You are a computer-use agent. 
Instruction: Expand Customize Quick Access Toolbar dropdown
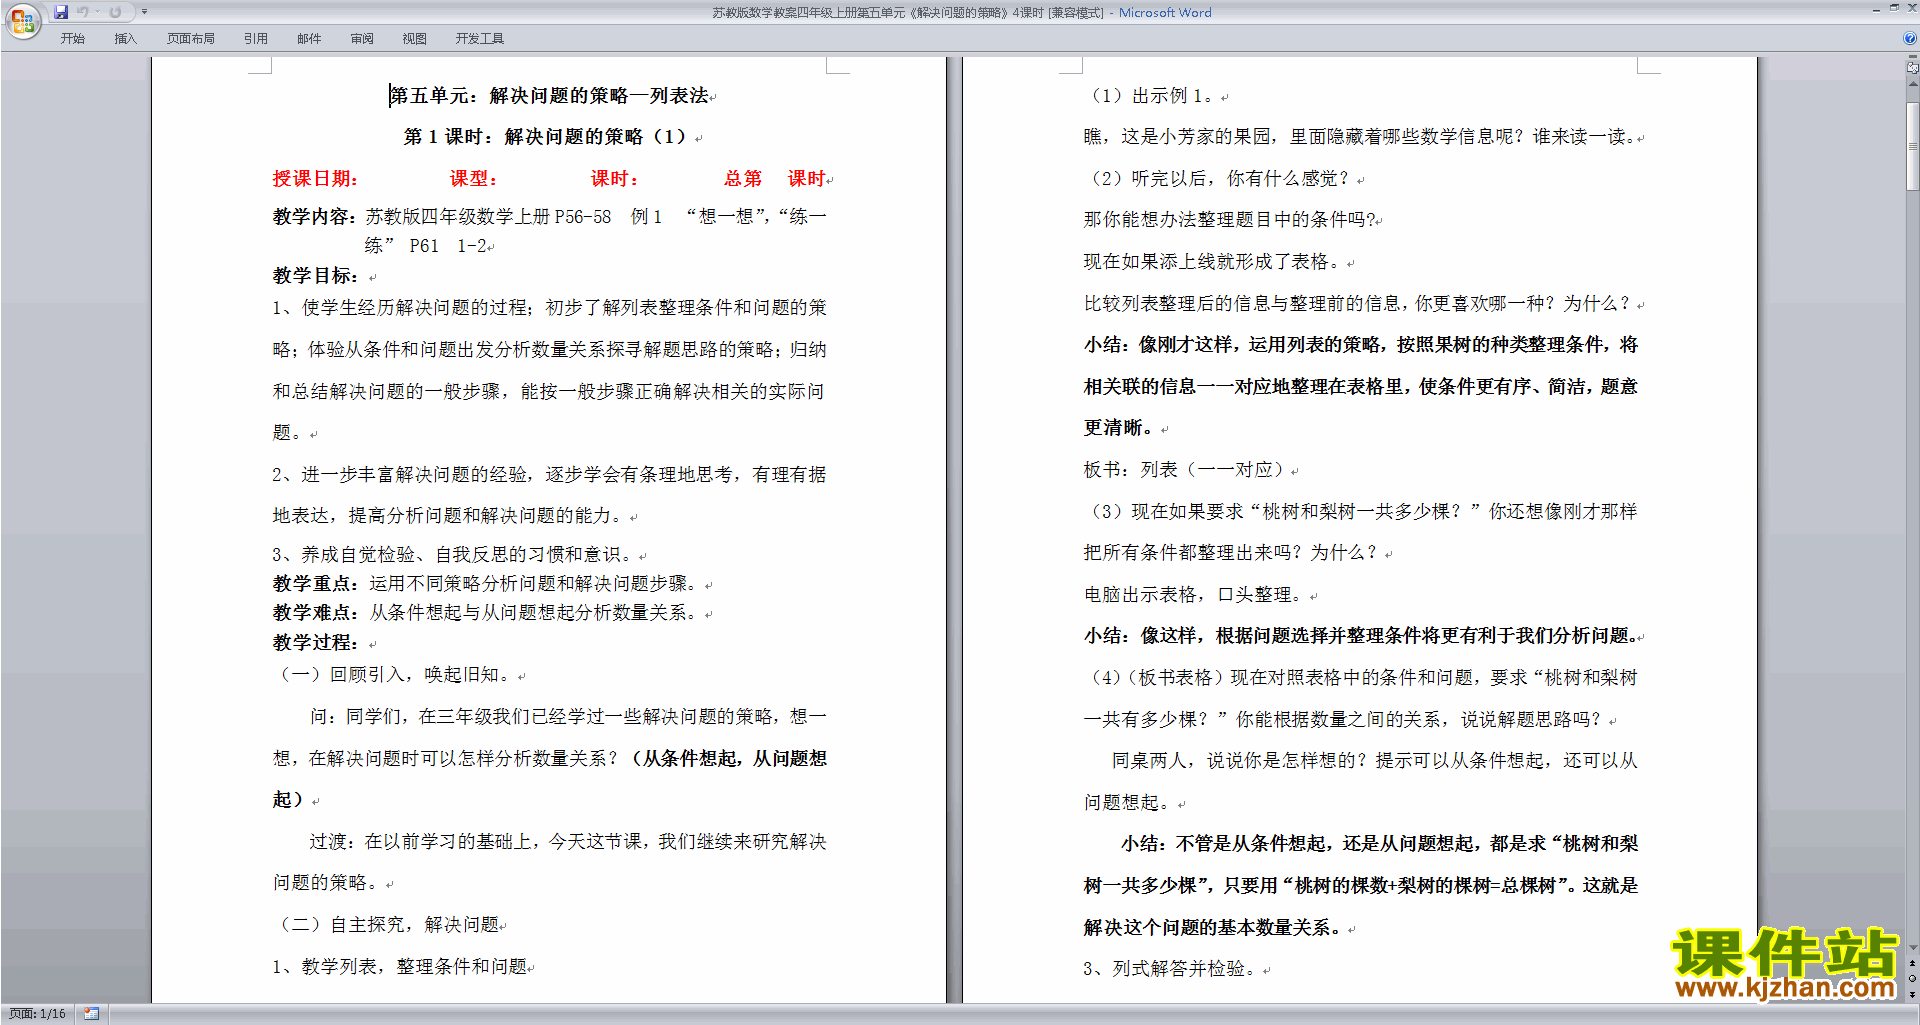[x=144, y=12]
